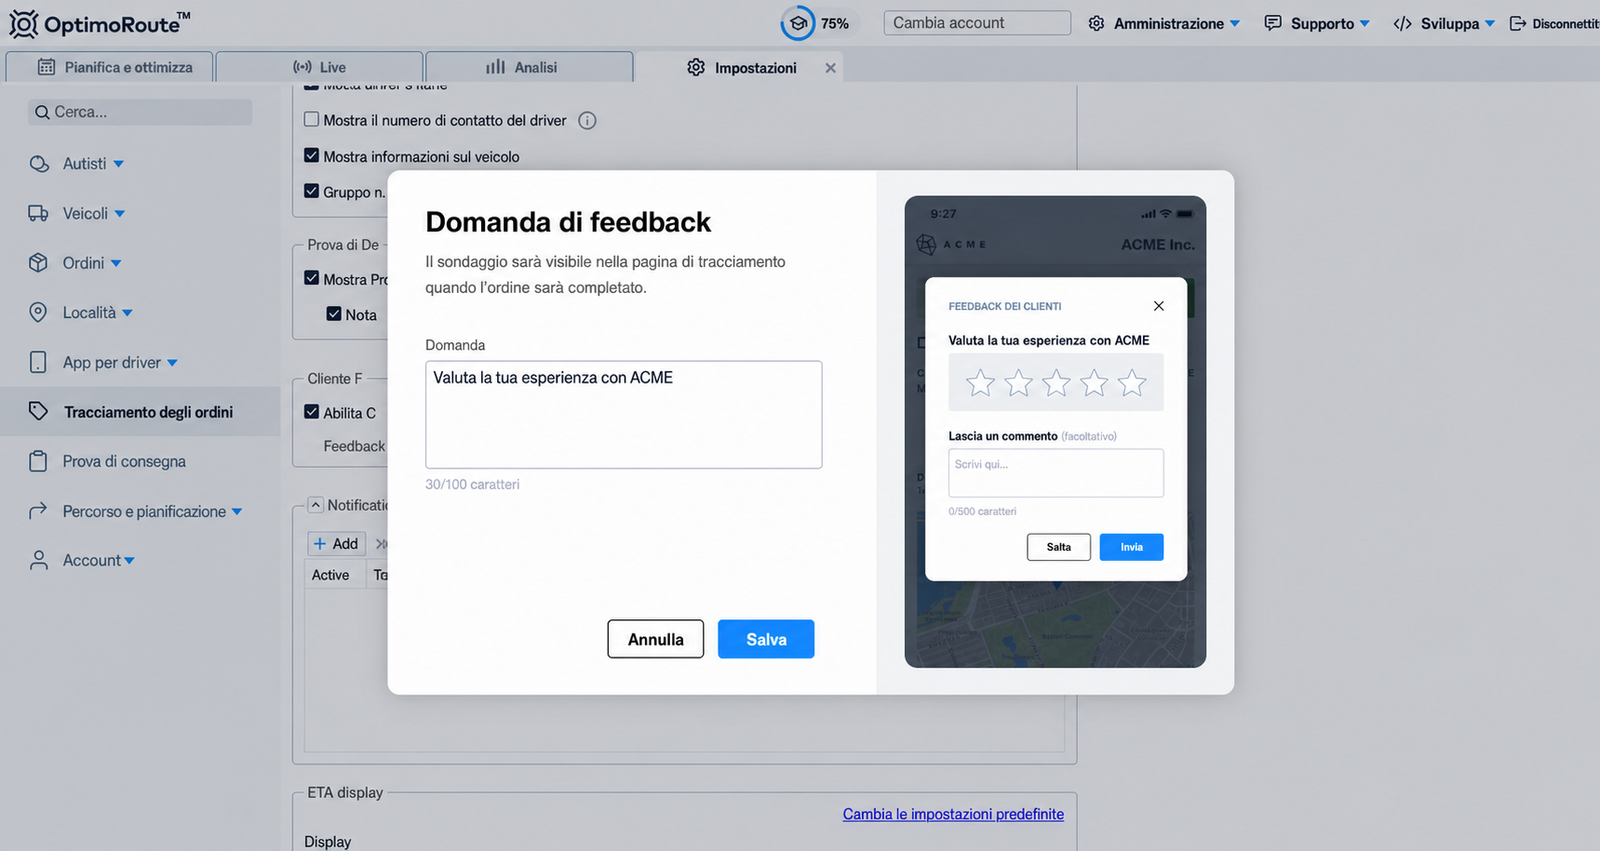Image resolution: width=1600 pixels, height=851 pixels.
Task: Switch to the Live tab
Action: pos(319,67)
